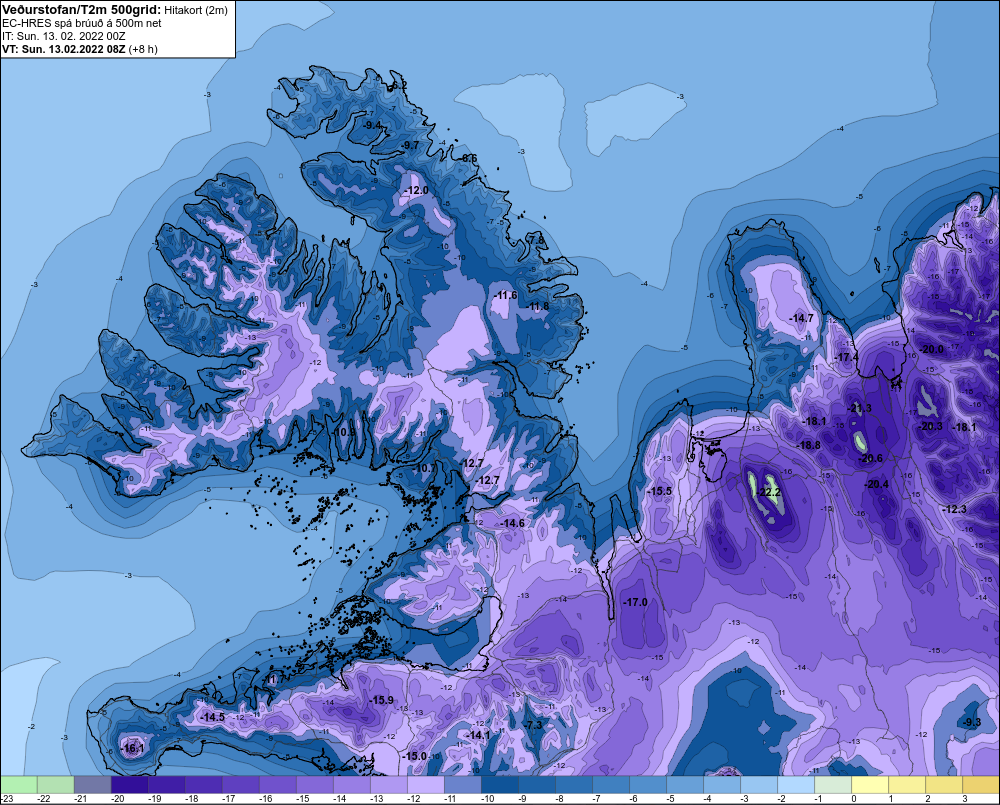1000x805 pixels.
Task: Select the pale green -1 legend swatch
Action: click(833, 784)
